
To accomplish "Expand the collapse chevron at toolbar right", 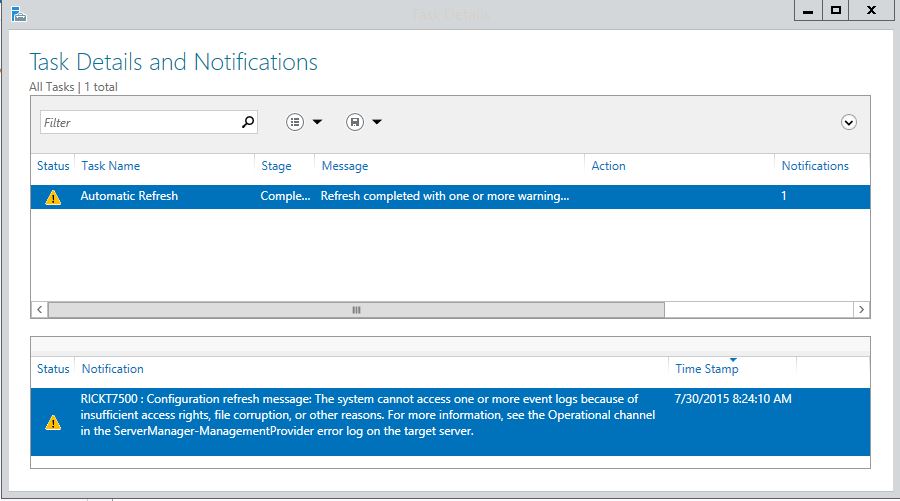I will point(848,122).
